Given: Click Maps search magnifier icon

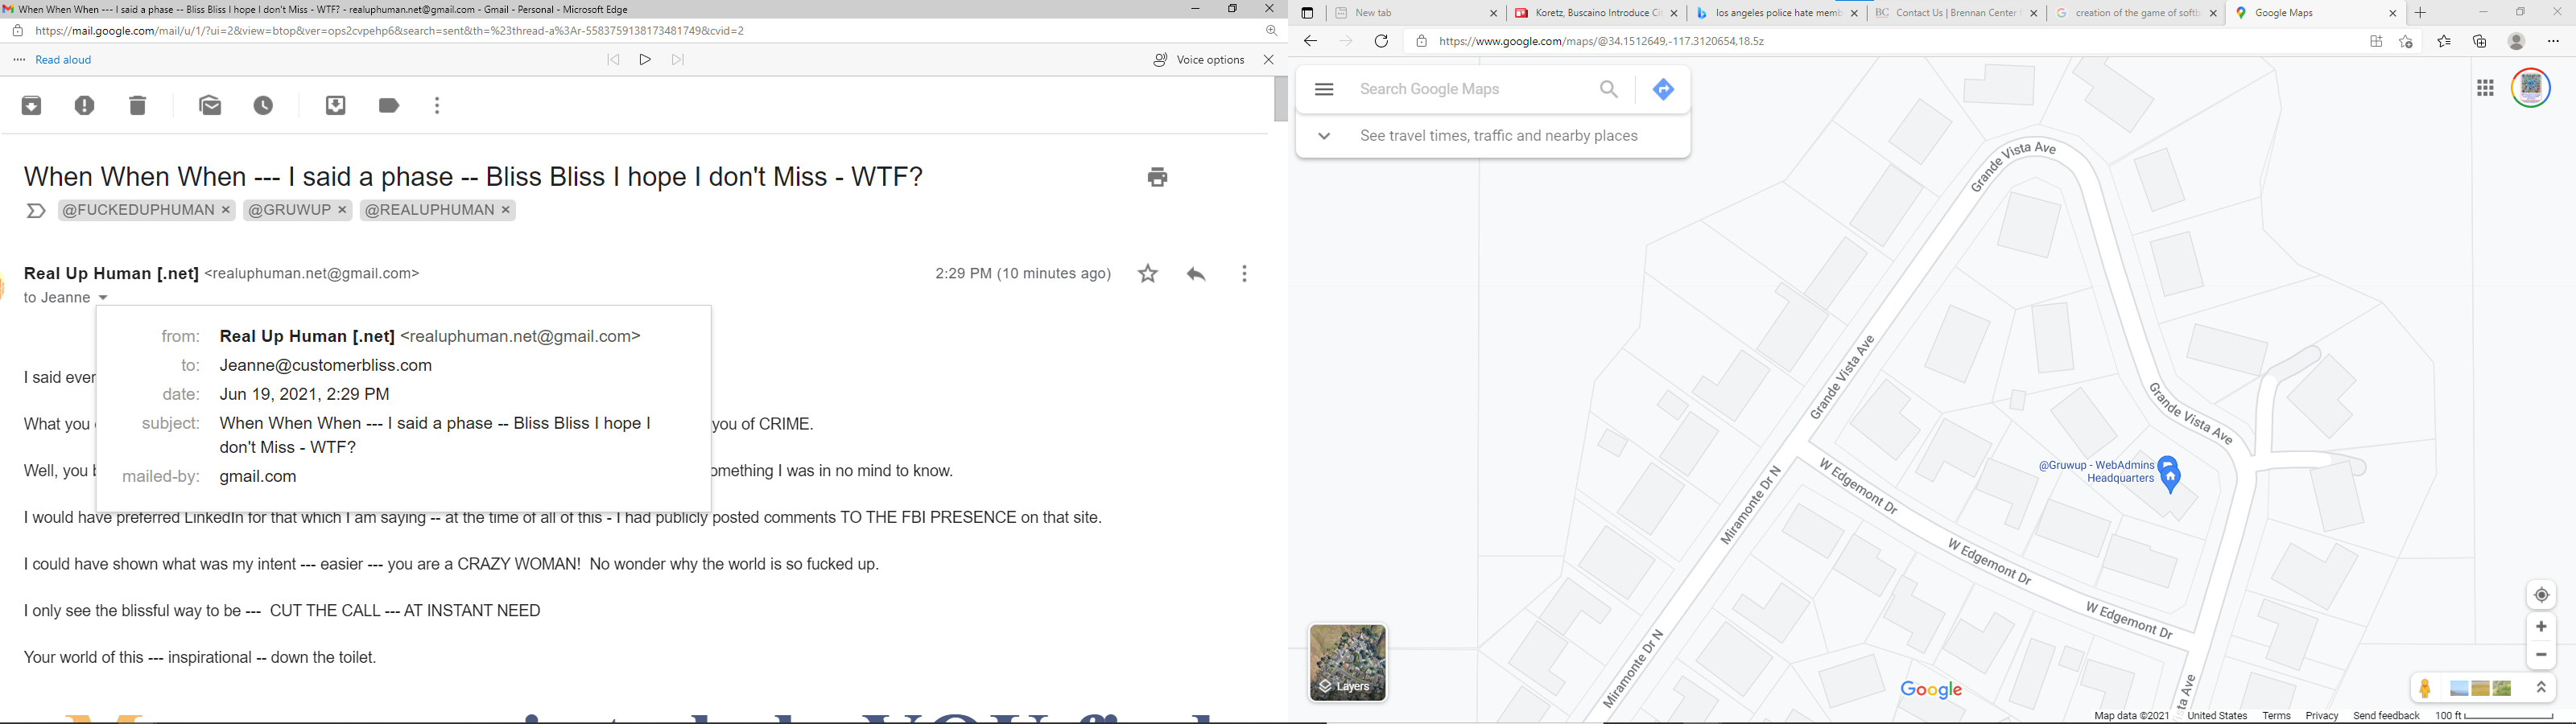Looking at the screenshot, I should coord(1609,90).
